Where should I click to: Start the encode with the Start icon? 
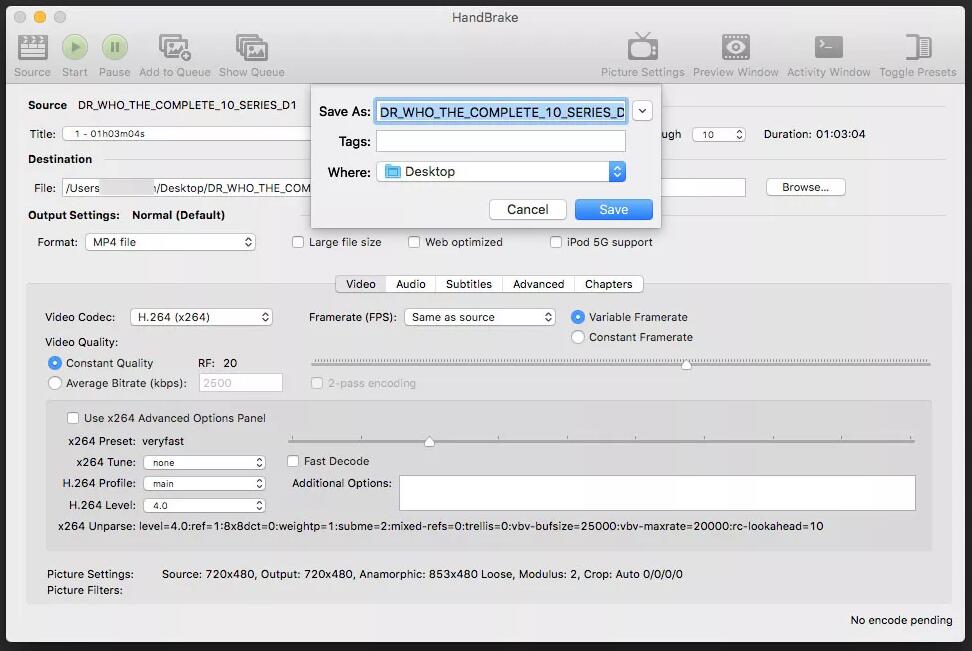[74, 48]
